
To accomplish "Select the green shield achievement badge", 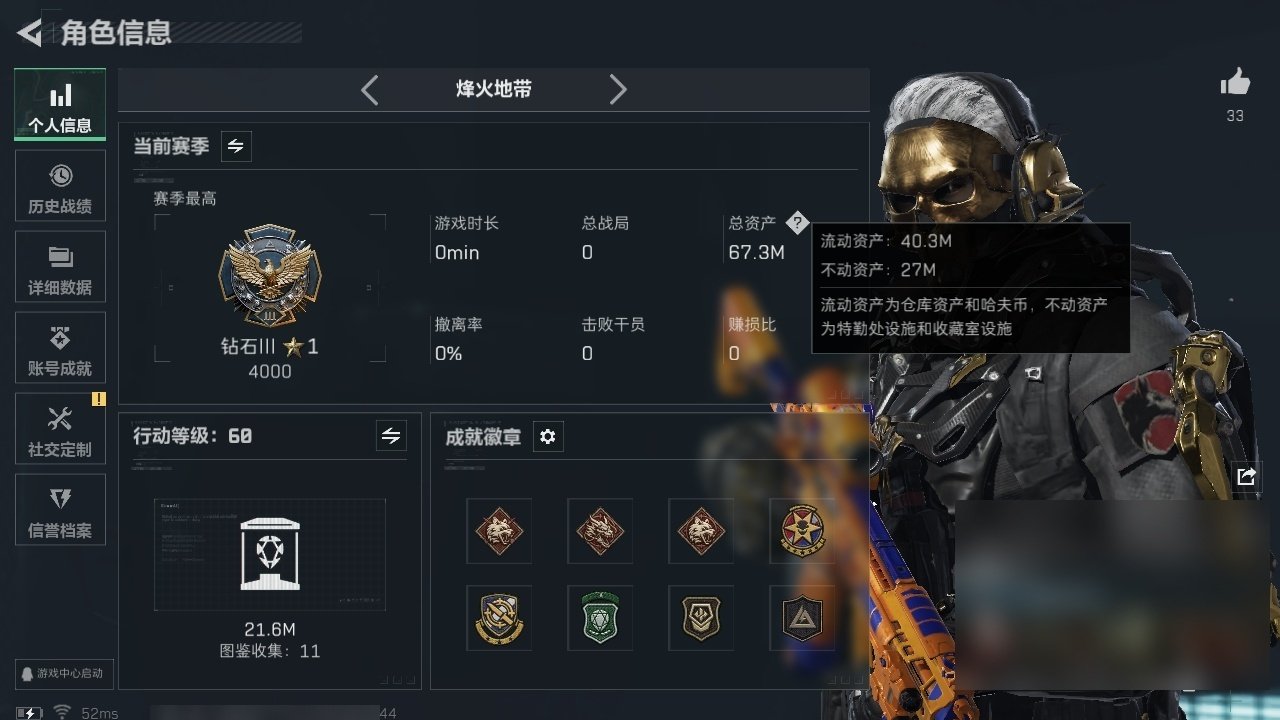I will (x=600, y=618).
